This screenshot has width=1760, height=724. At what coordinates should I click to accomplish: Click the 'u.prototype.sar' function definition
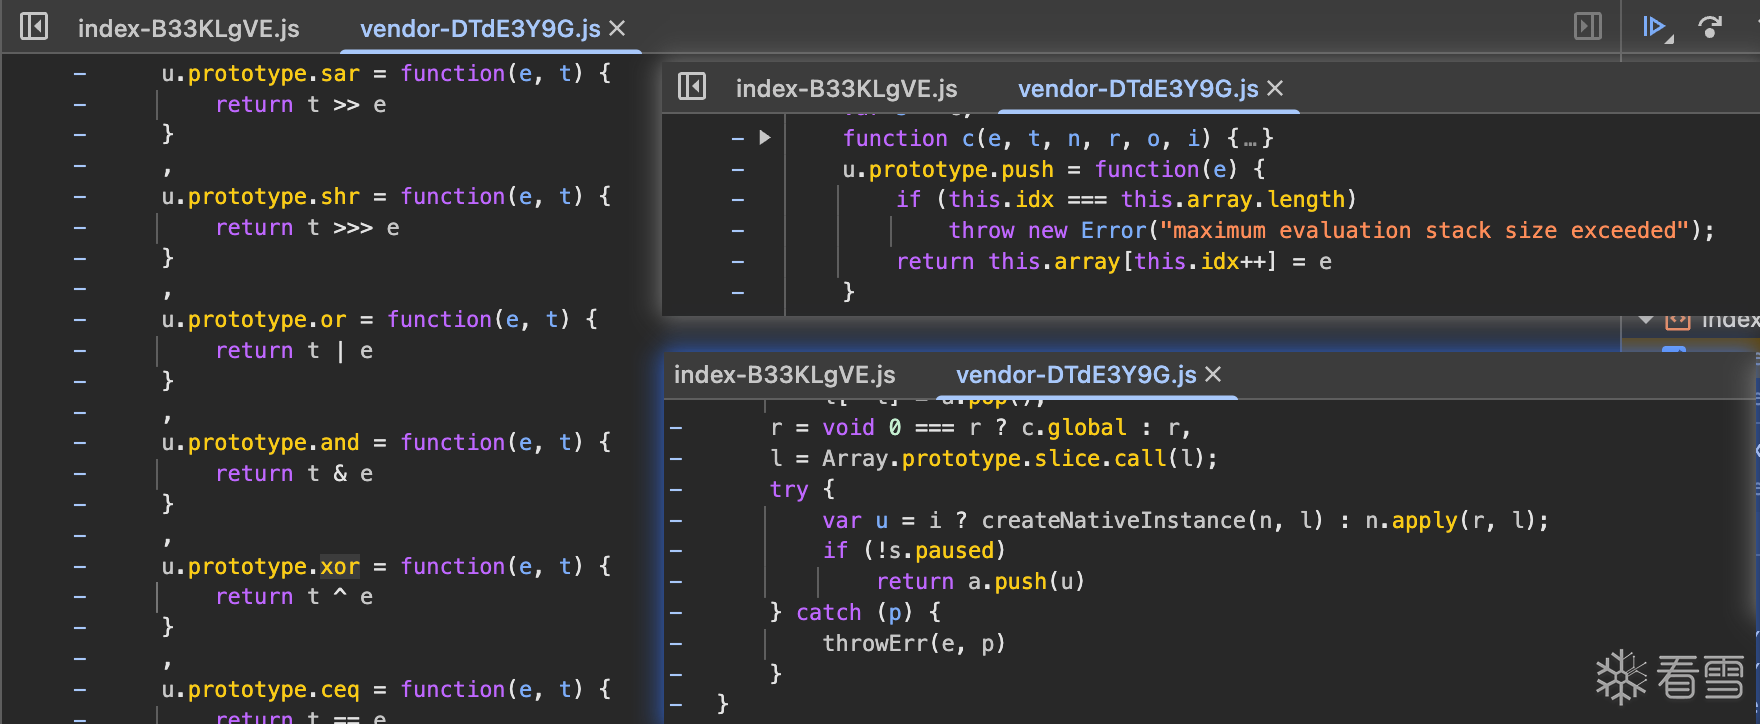pyautogui.click(x=387, y=74)
